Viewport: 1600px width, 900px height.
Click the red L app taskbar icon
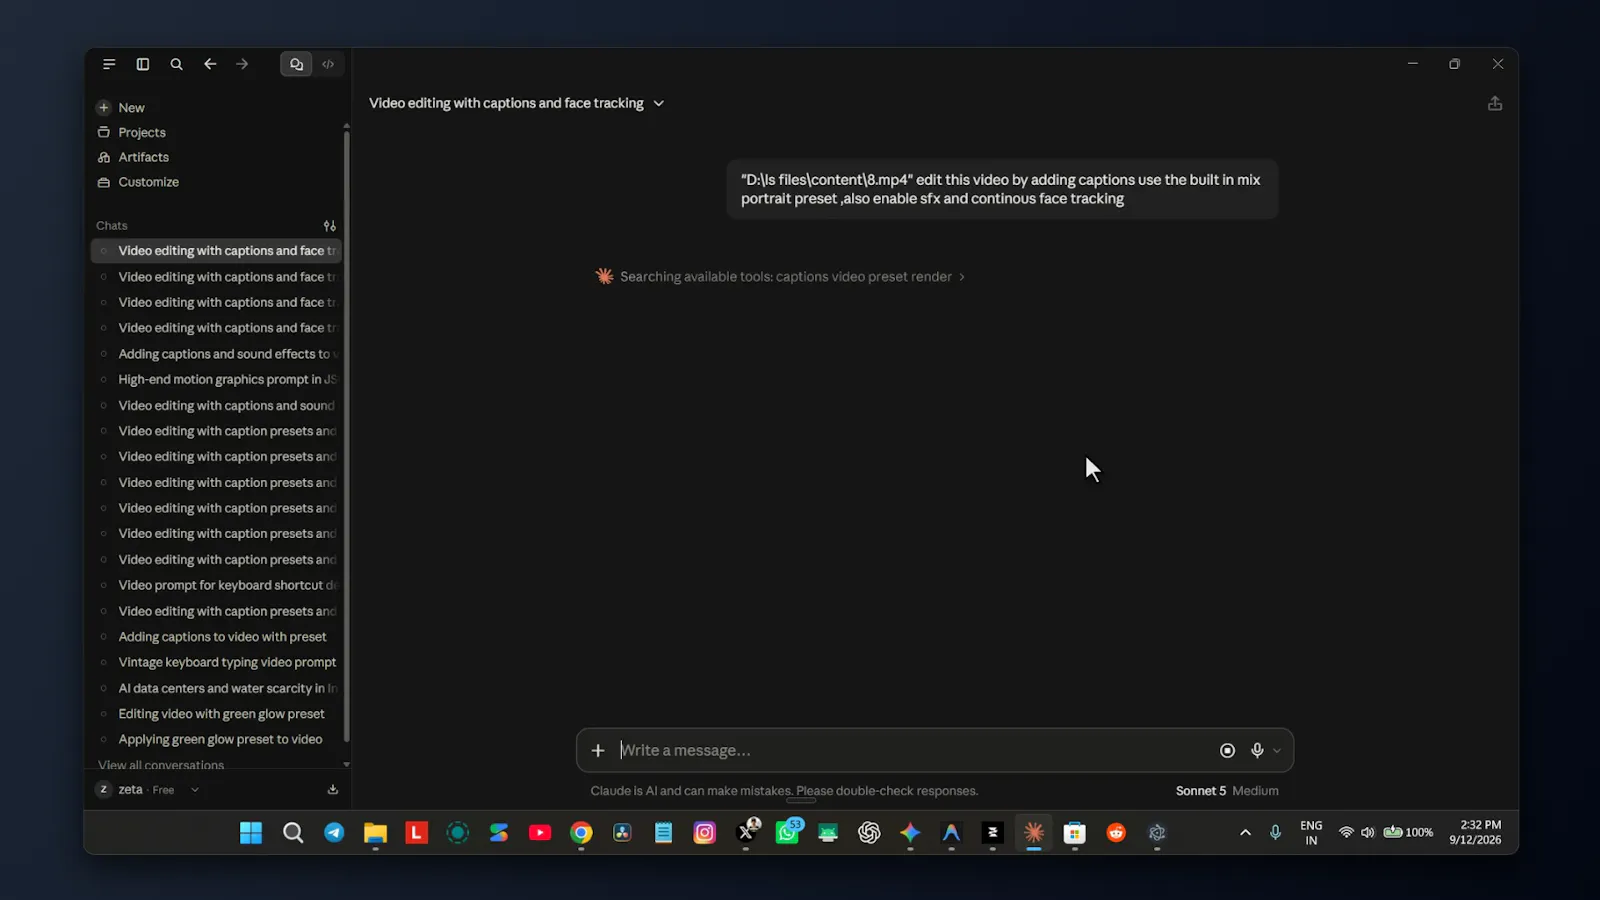pyautogui.click(x=416, y=833)
